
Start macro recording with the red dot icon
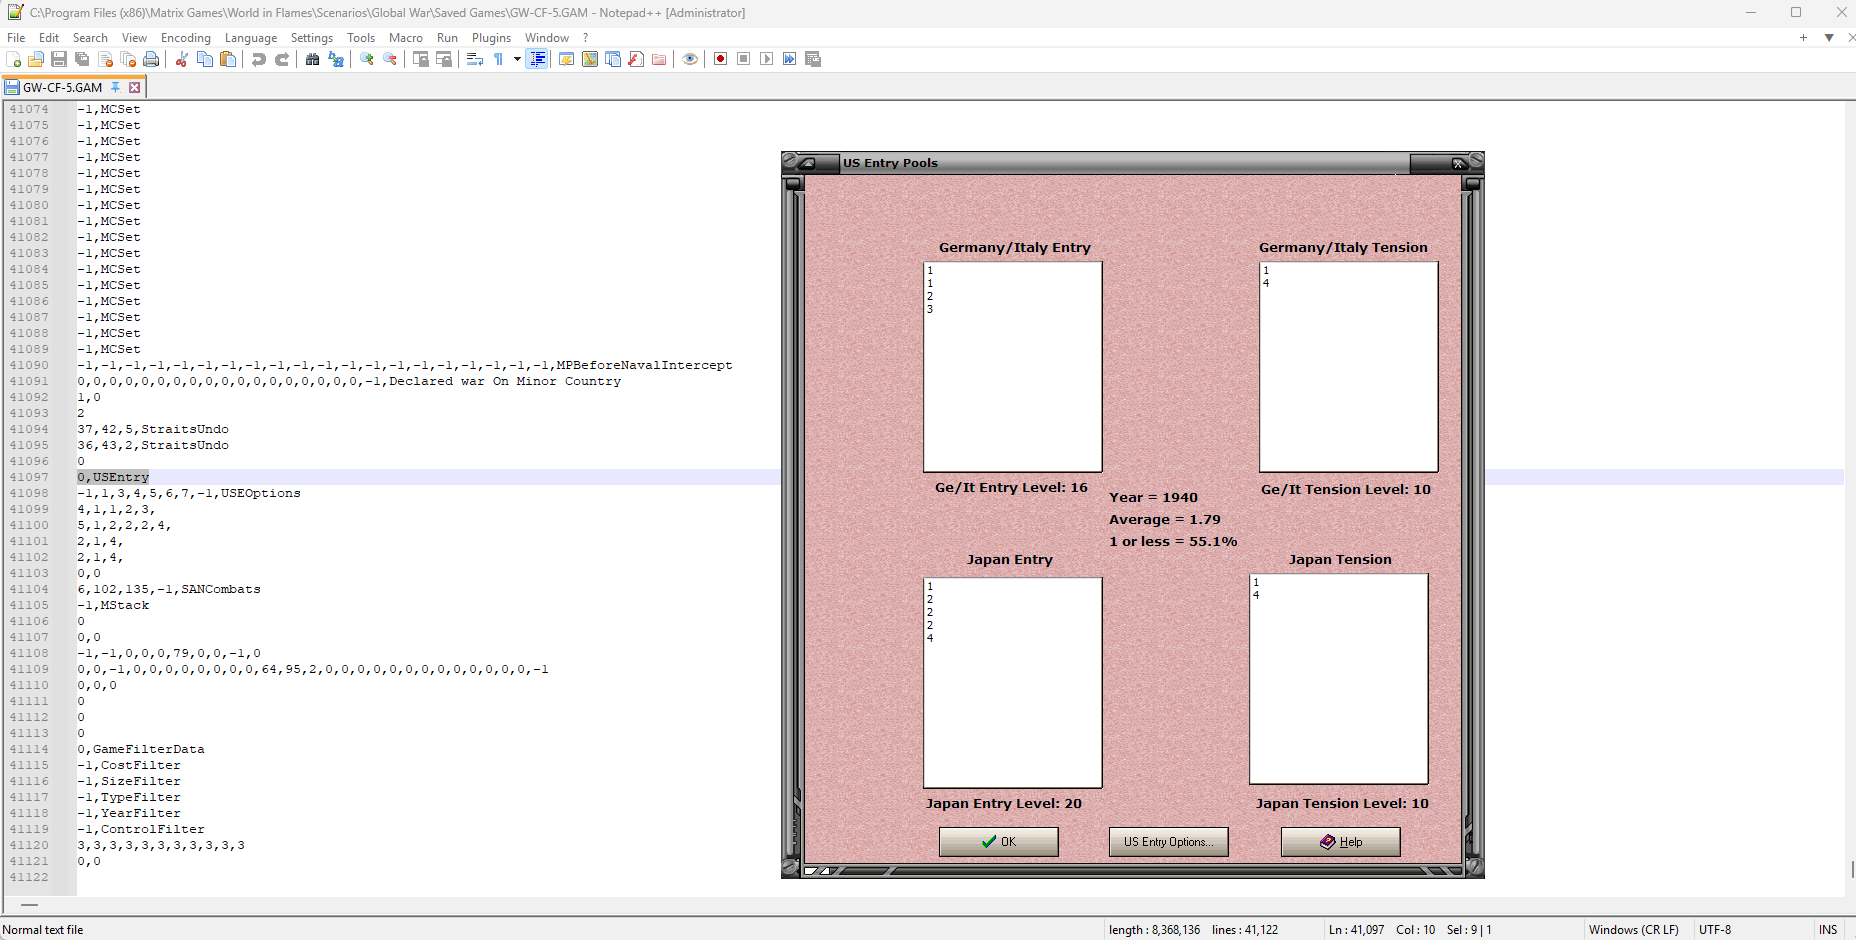720,59
